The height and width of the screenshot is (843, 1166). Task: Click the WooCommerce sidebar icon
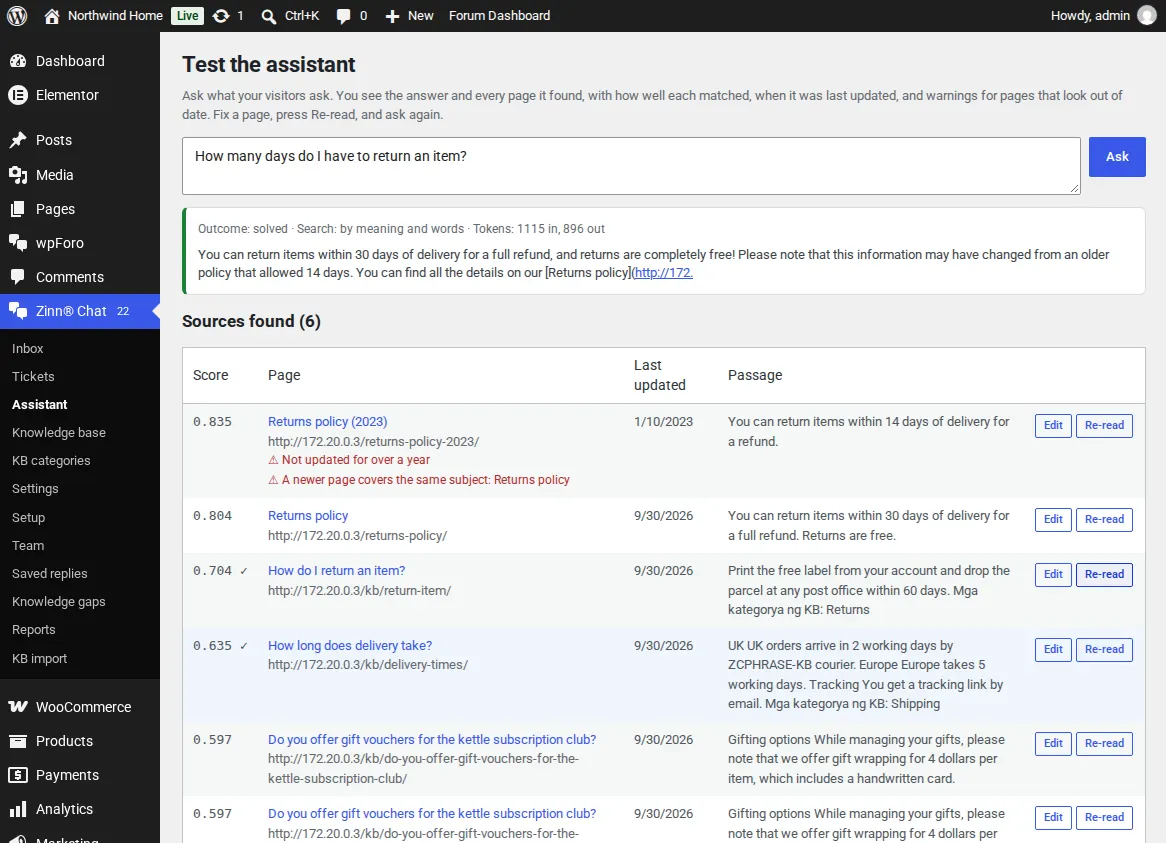[18, 707]
